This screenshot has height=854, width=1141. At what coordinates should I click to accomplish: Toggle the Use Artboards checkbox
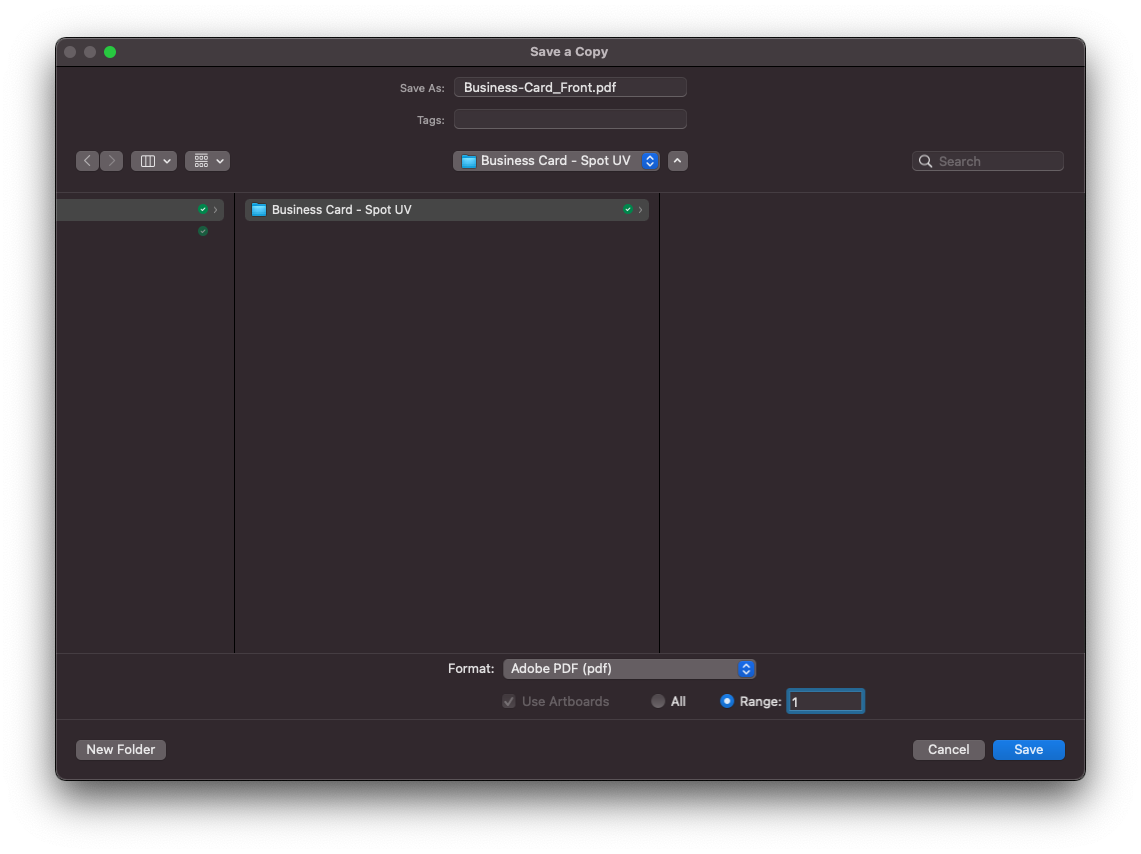508,701
